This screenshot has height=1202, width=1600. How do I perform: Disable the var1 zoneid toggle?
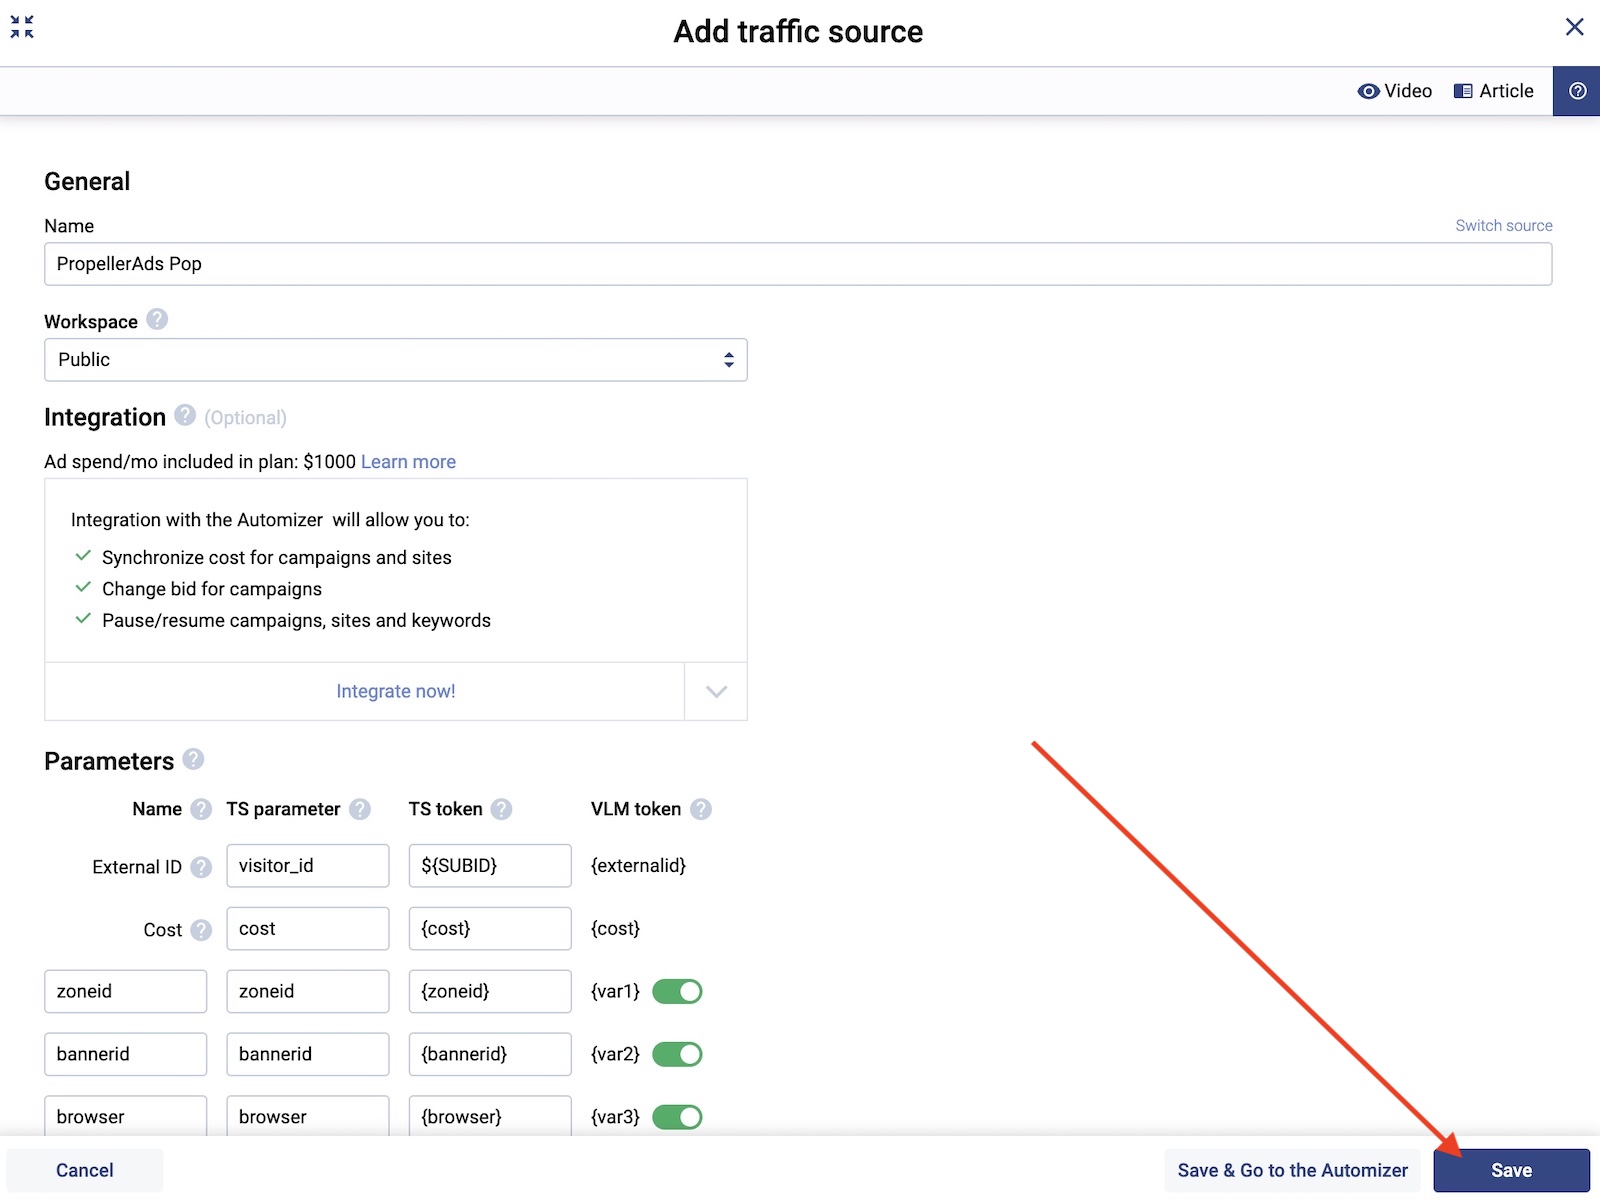(x=677, y=991)
